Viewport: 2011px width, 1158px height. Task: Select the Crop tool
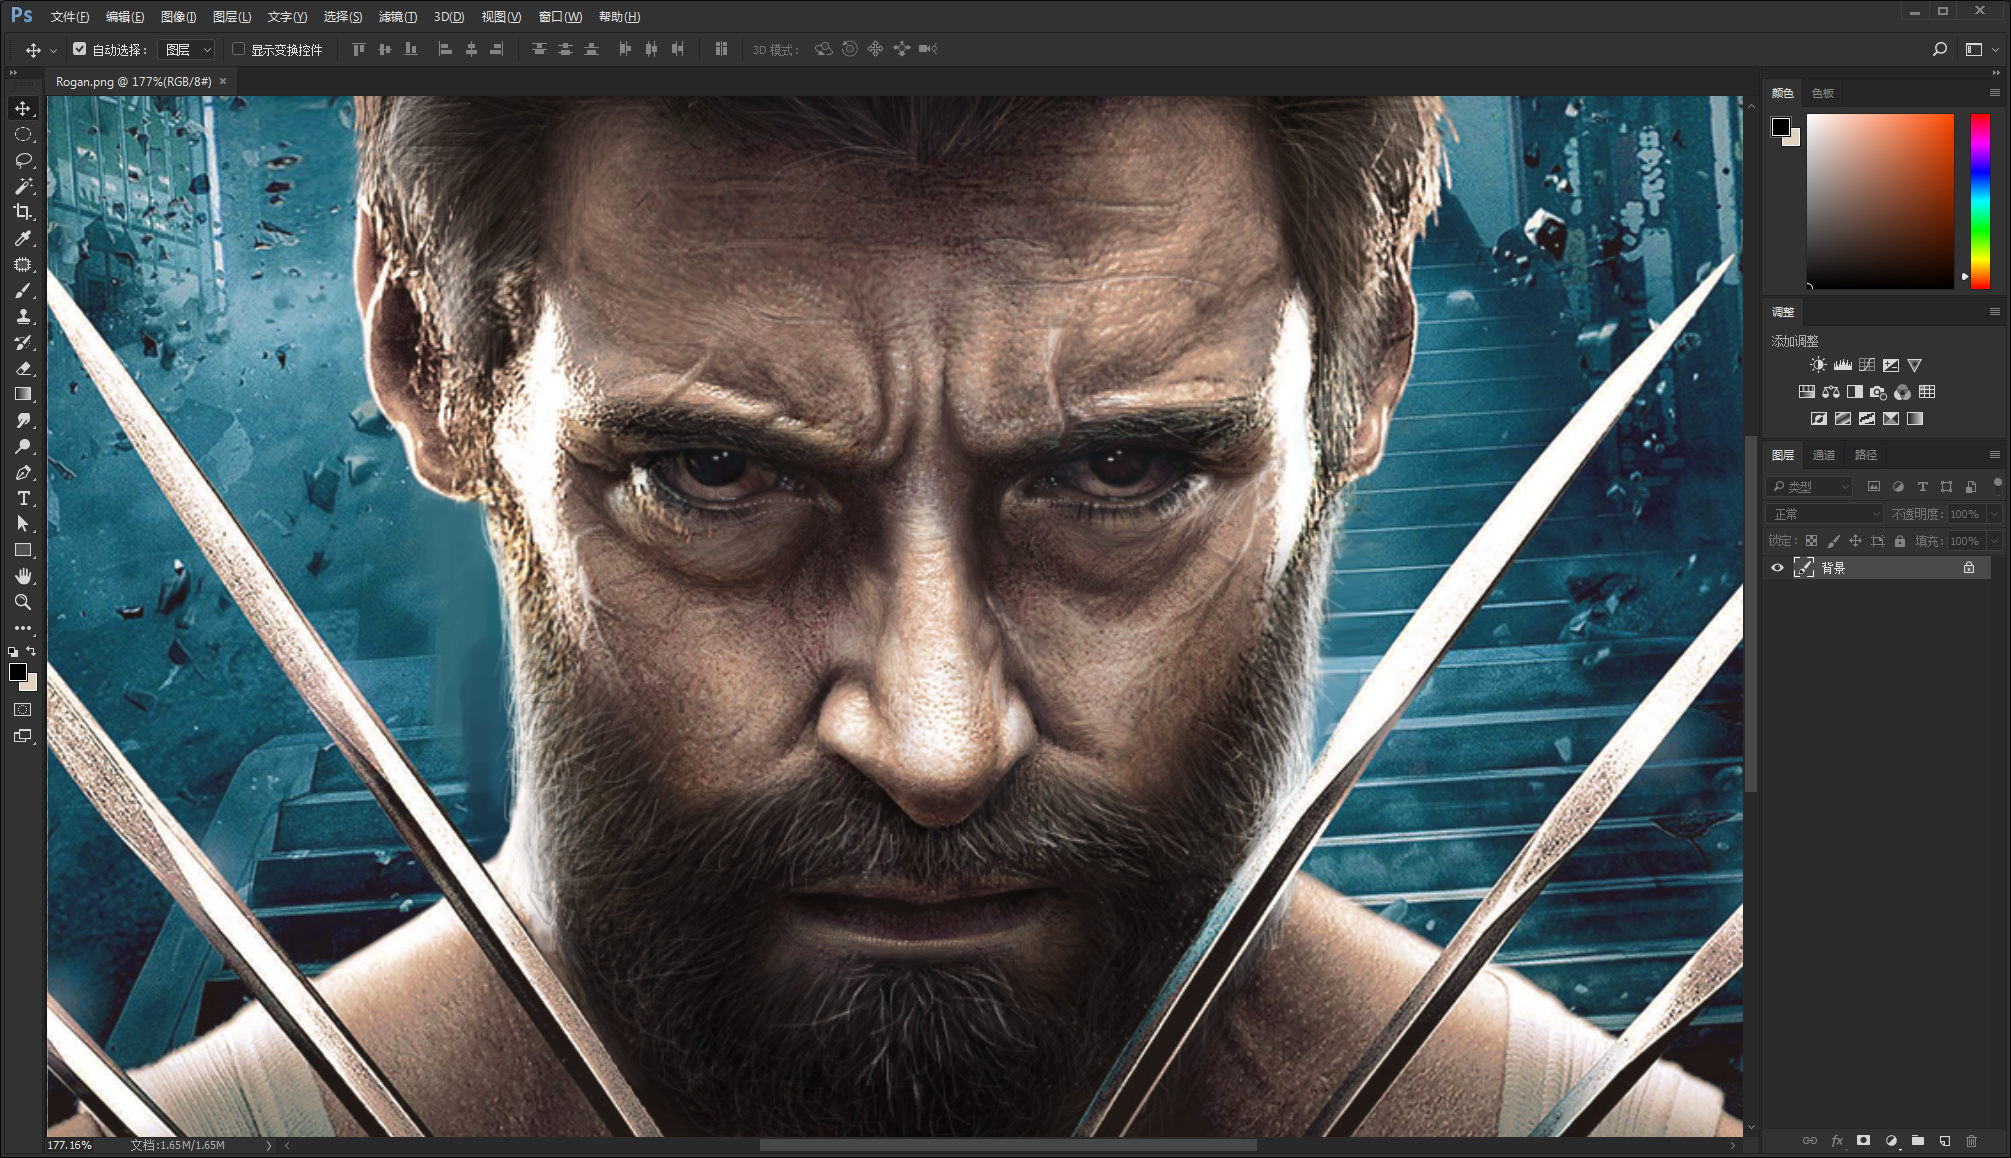point(23,212)
